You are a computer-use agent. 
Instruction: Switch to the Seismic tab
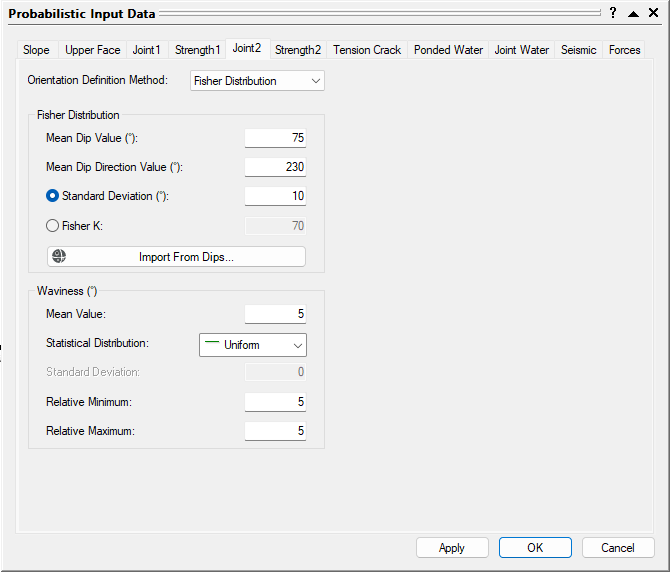pyautogui.click(x=579, y=50)
